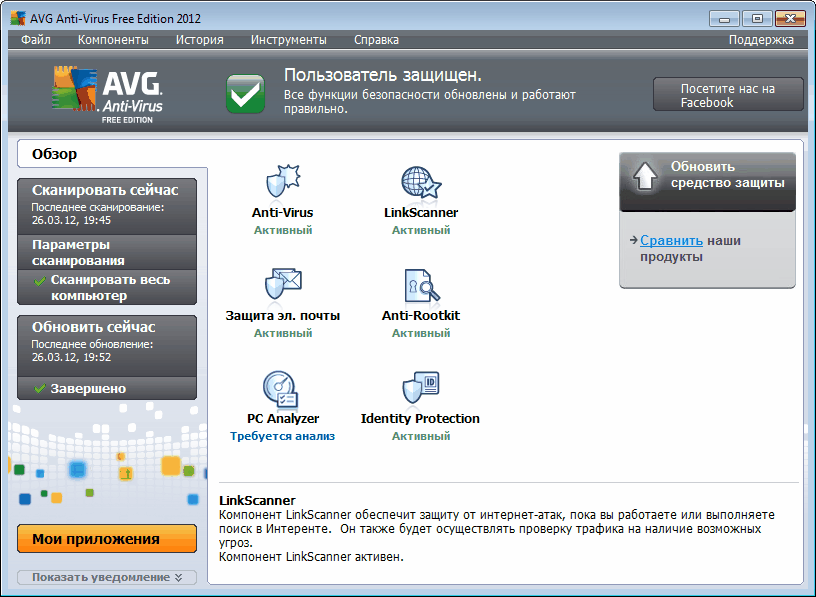Screen dimensions: 816x597
Task: Open the Компоненты menu
Action: (x=113, y=40)
